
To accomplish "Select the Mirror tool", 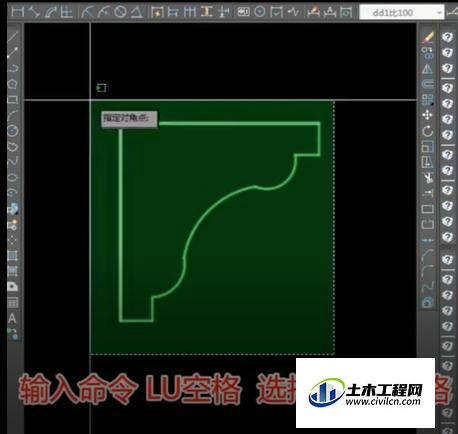I will [428, 69].
